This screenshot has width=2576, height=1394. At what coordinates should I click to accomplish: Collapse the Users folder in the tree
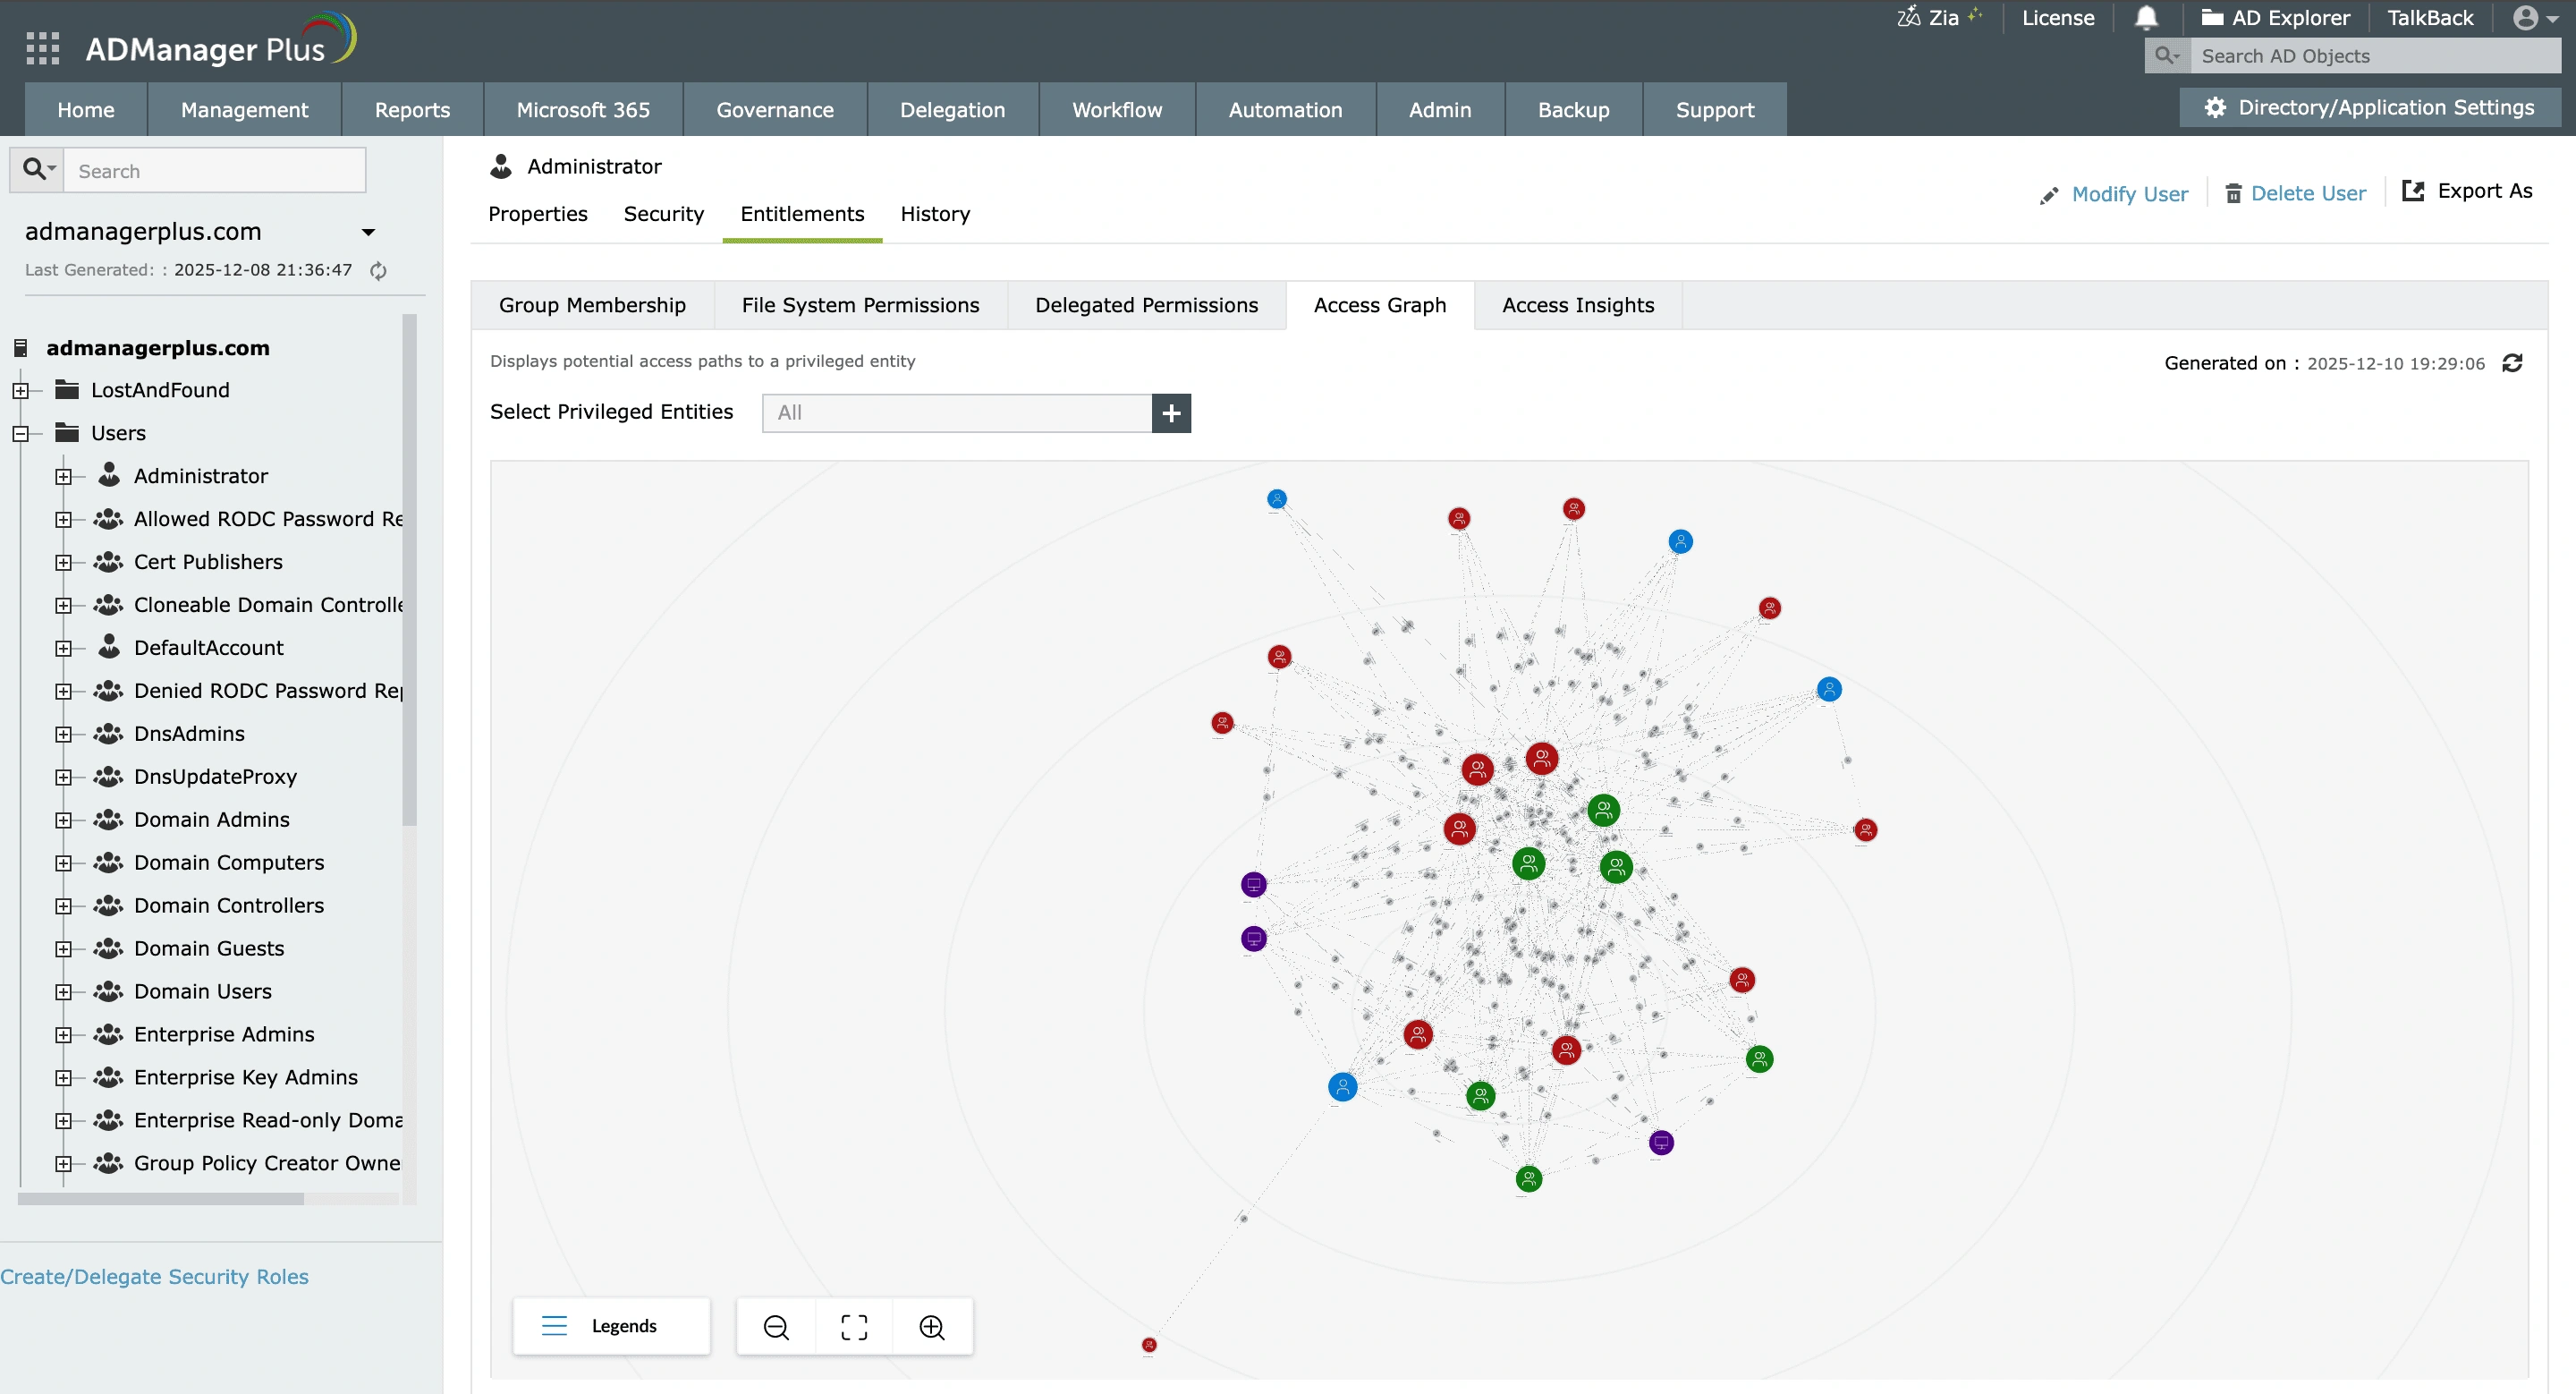click(21, 433)
